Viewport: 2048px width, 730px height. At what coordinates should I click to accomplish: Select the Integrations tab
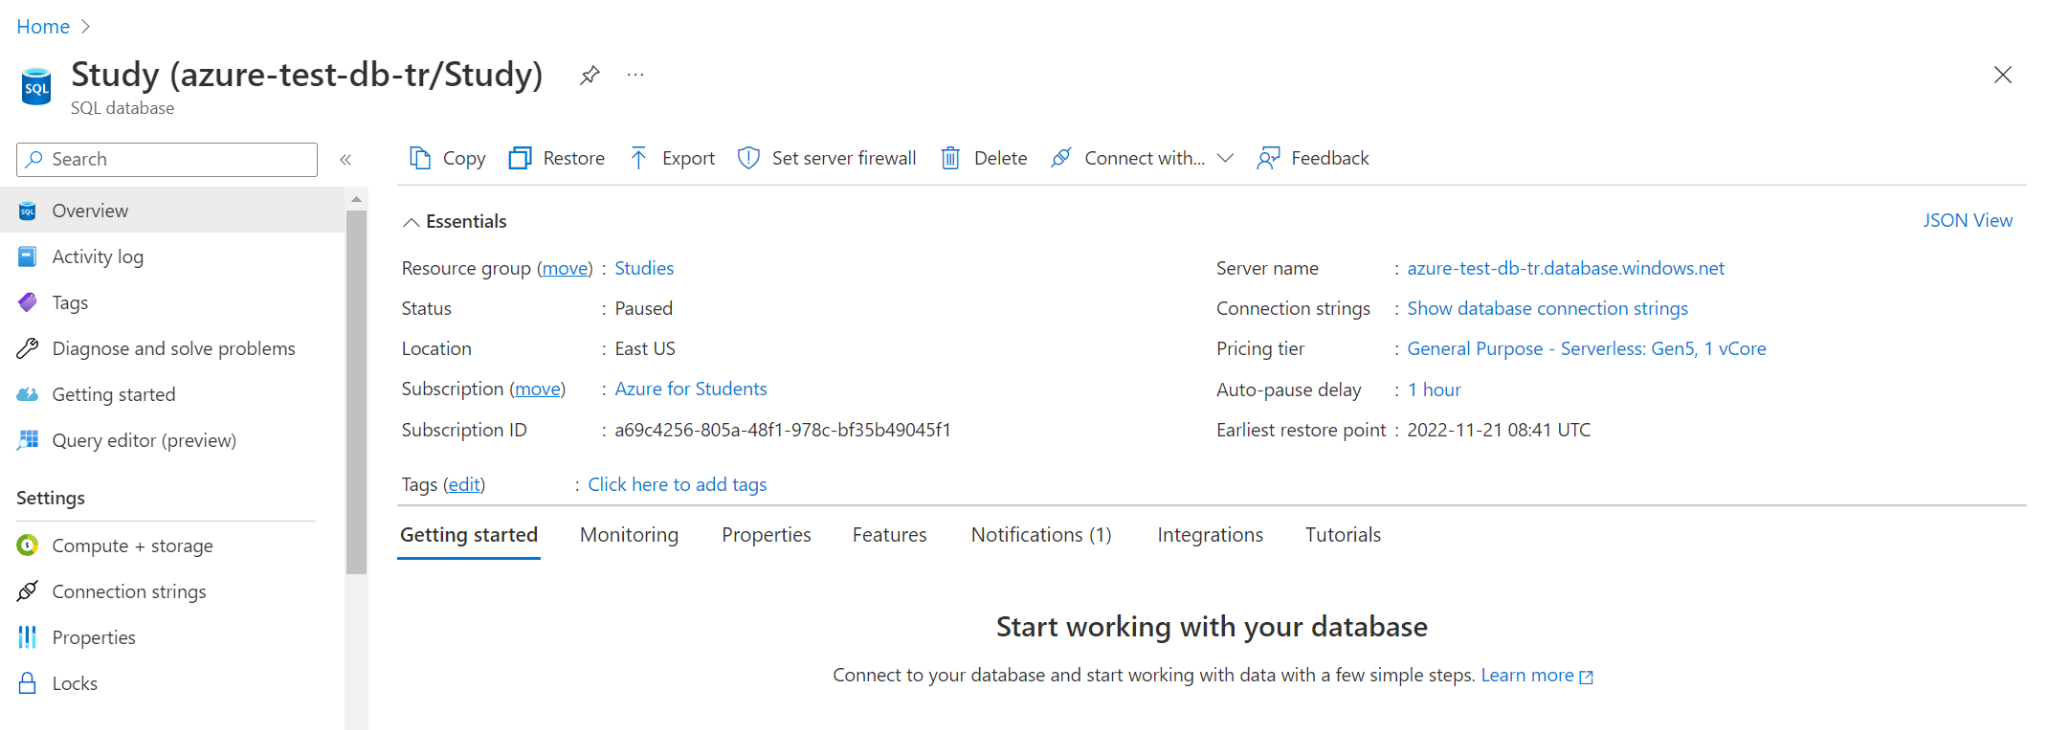[x=1210, y=535]
